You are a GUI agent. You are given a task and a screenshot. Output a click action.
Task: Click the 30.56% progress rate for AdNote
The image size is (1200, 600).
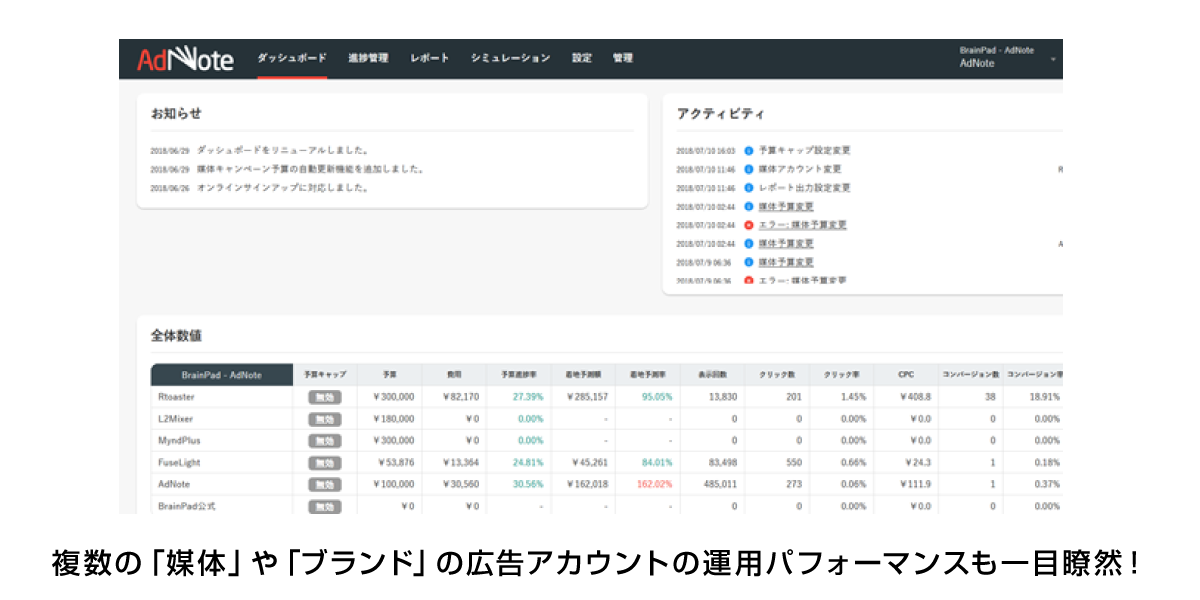[x=528, y=484]
